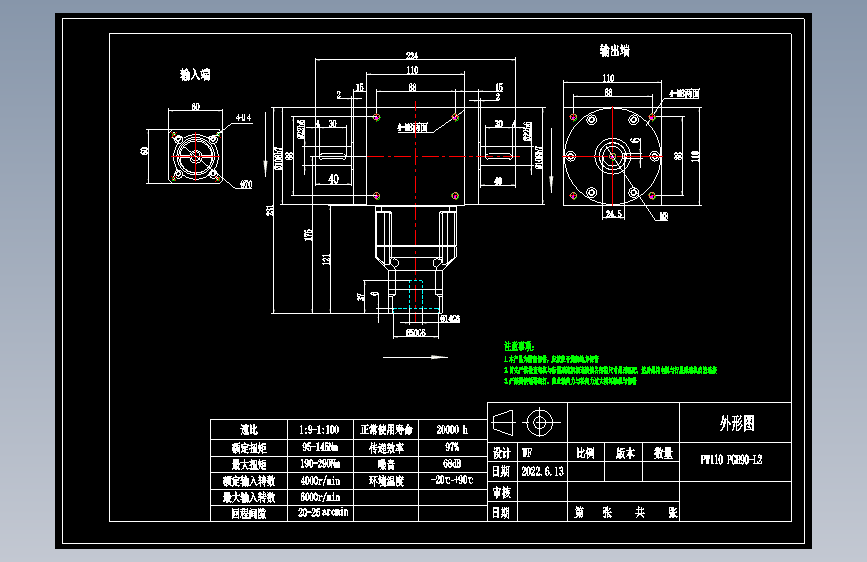Screen dimensions: 867x562
Task: Select the 175 vertical dimension text
Action: pos(308,235)
